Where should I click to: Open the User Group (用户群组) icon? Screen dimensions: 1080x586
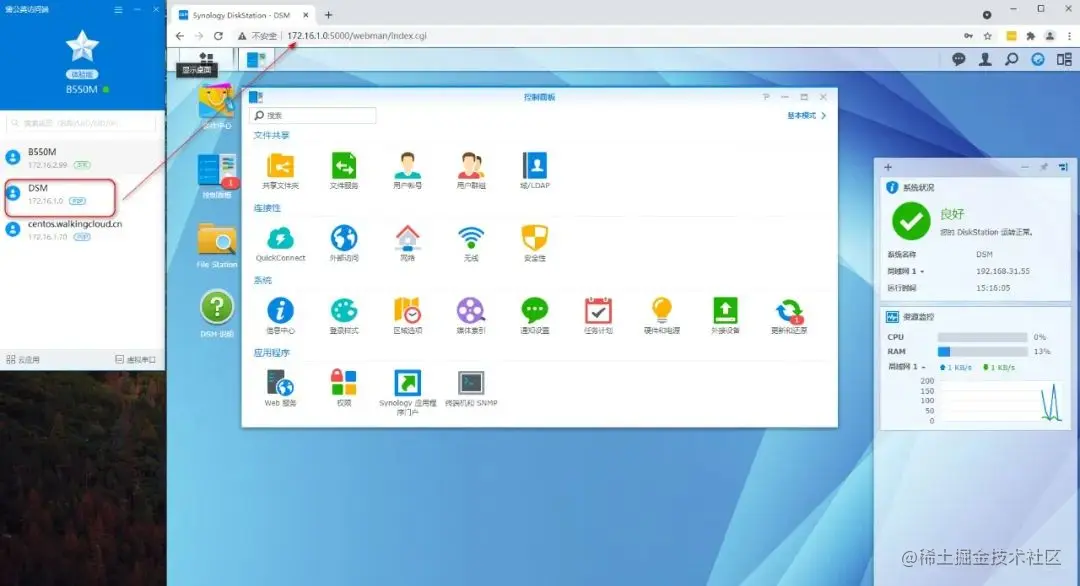pos(471,166)
